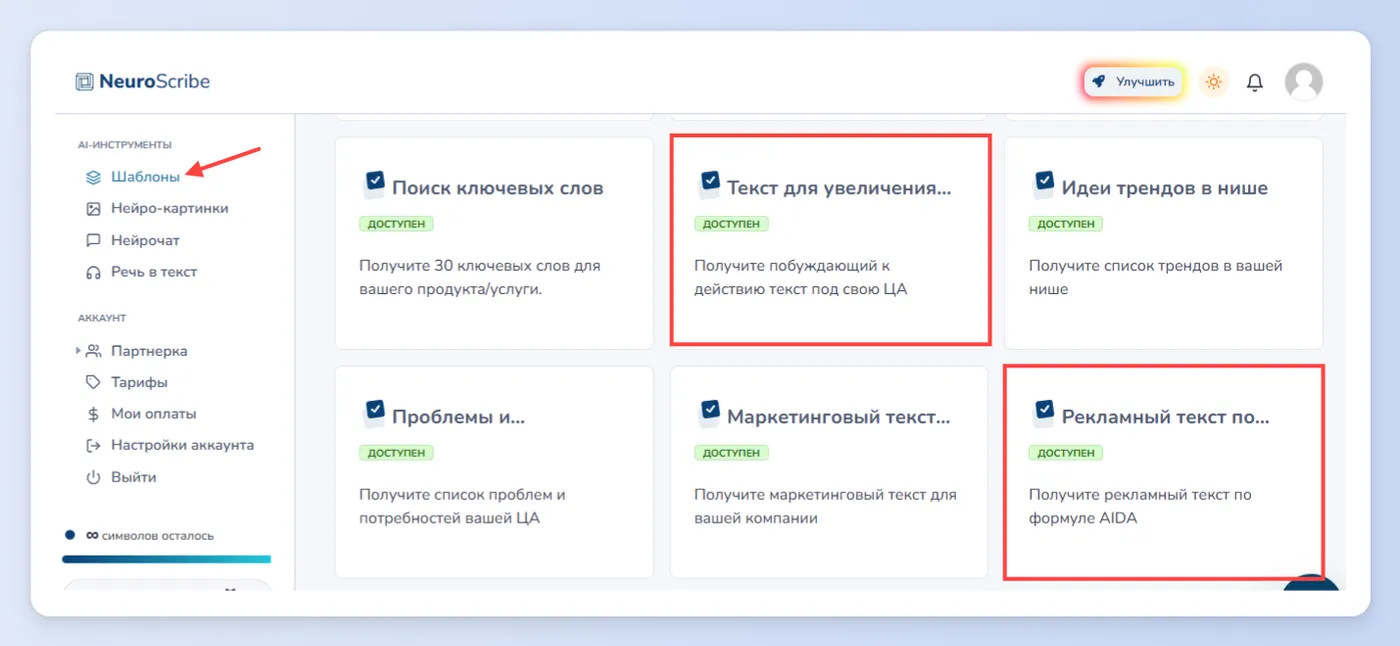Click the checkmark icon on Текст для увеличения card
This screenshot has height=646, width=1400.
[x=709, y=182]
